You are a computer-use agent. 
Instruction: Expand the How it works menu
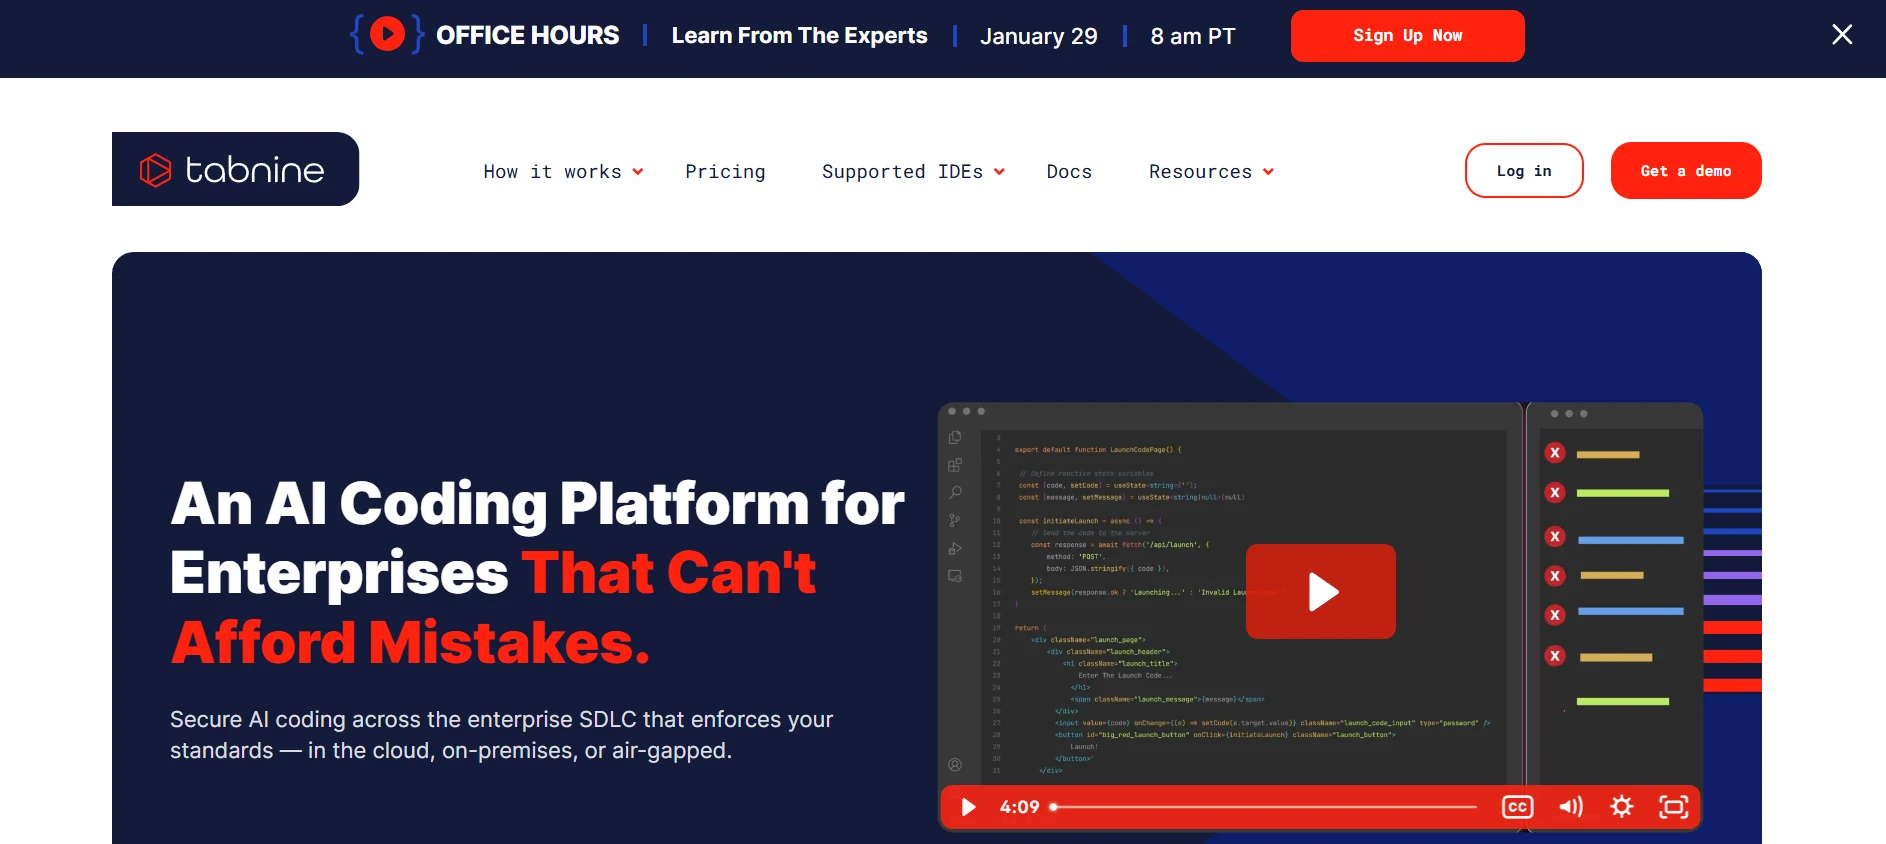(562, 172)
